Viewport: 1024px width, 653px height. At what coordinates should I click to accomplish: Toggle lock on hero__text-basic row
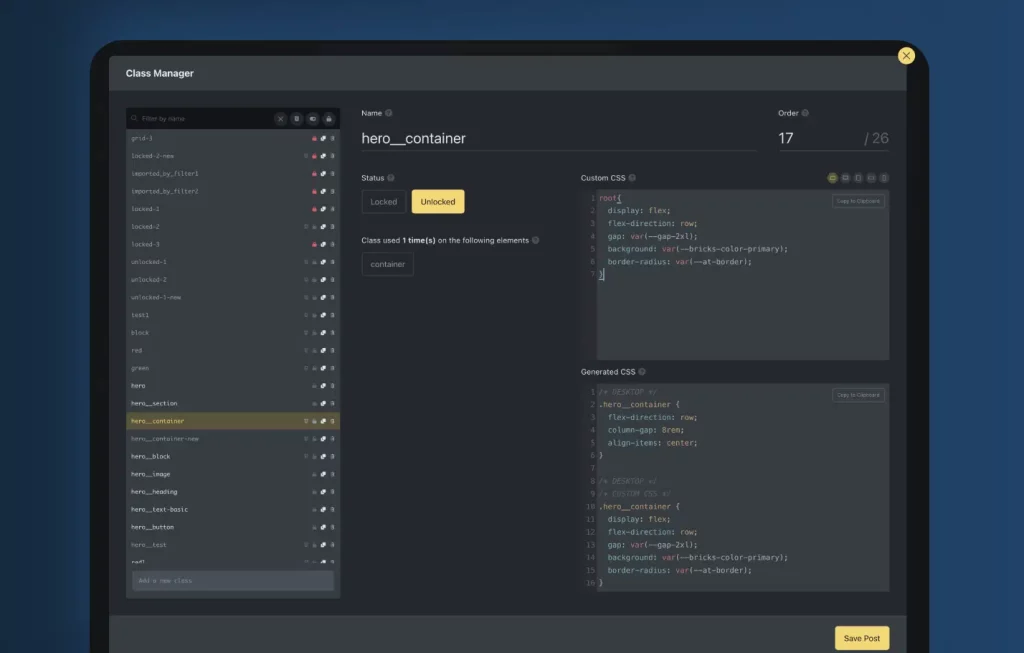(x=314, y=509)
